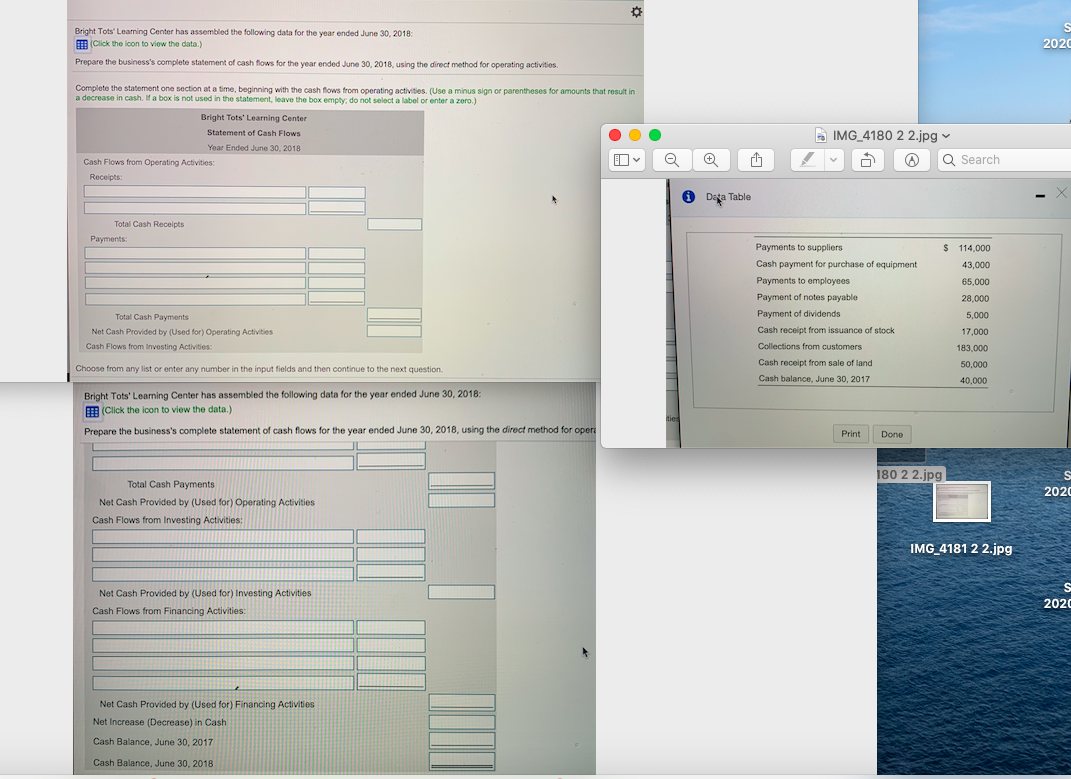
Task: Select the 'Collections from customers' row text
Action: click(x=809, y=346)
